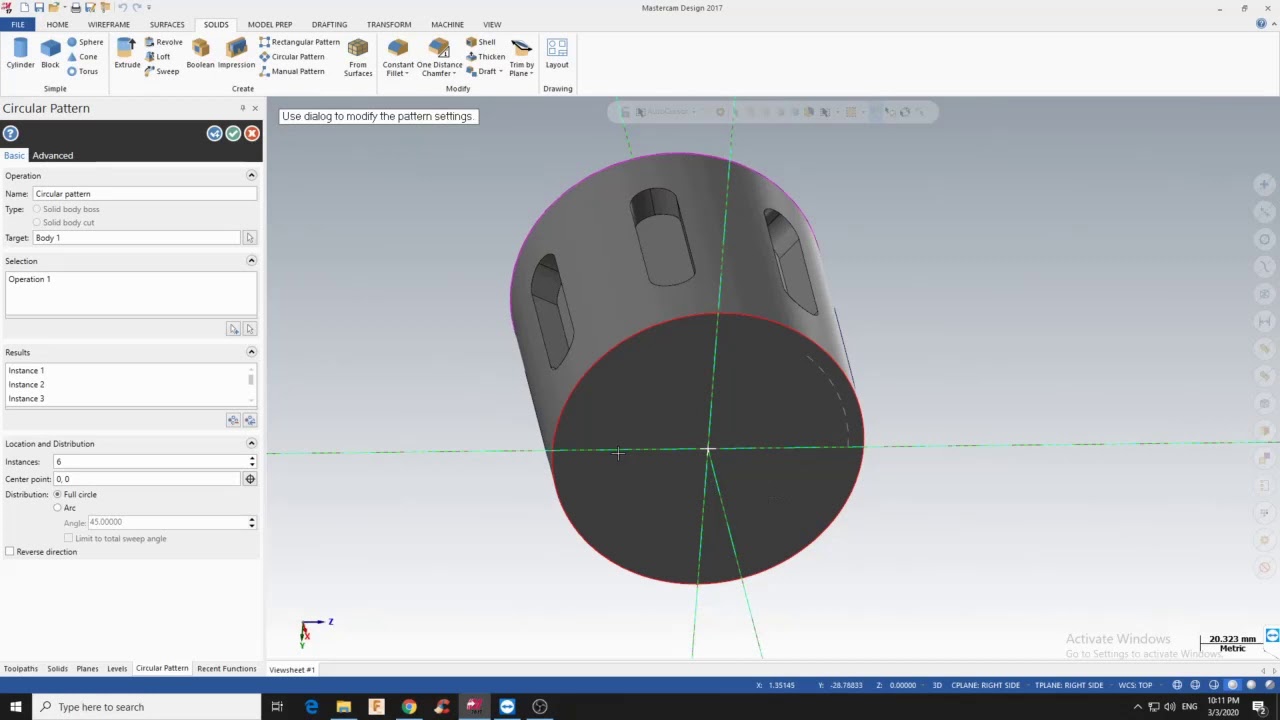1280x720 pixels.
Task: Click CPLANE: RIGHT SIDE status entry
Action: click(x=986, y=685)
